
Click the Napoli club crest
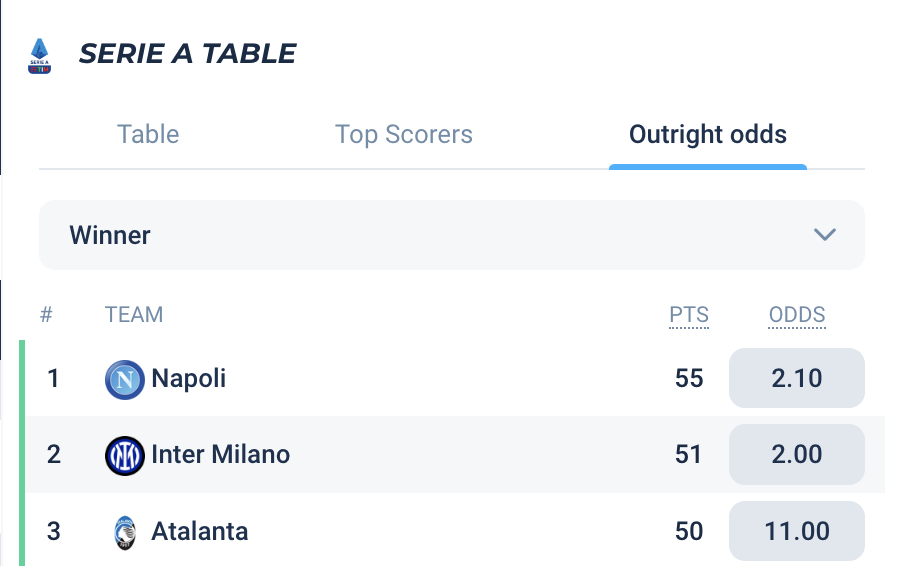coord(125,379)
